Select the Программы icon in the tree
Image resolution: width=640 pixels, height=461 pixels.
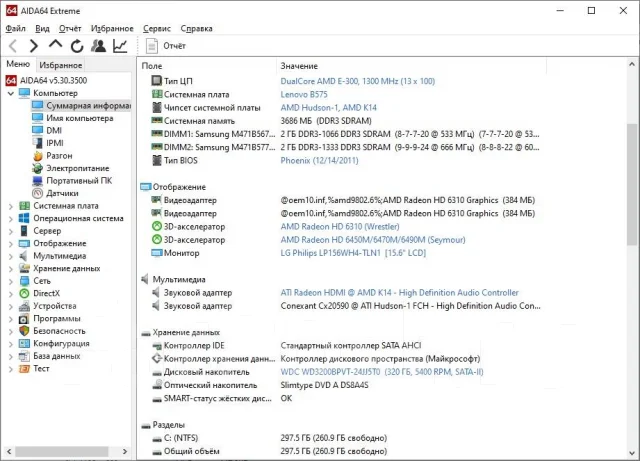[x=24, y=318]
